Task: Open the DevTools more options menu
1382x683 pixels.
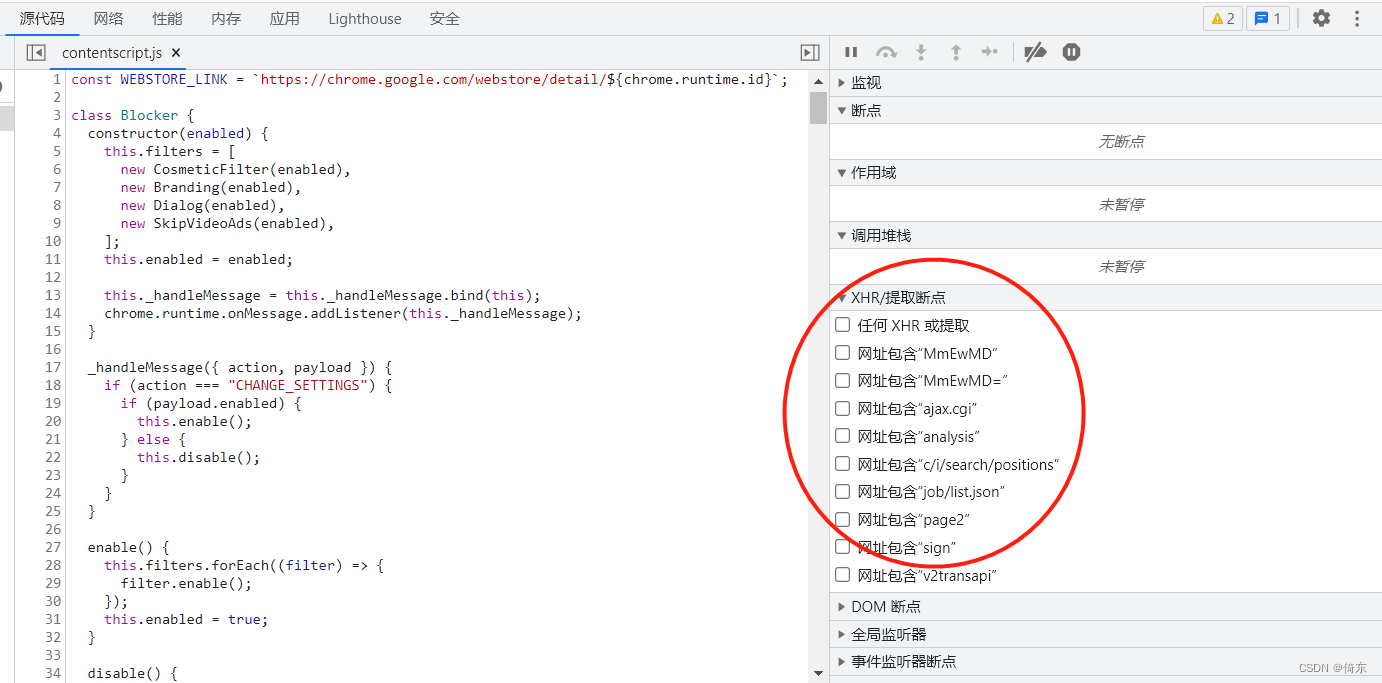Action: [x=1357, y=18]
